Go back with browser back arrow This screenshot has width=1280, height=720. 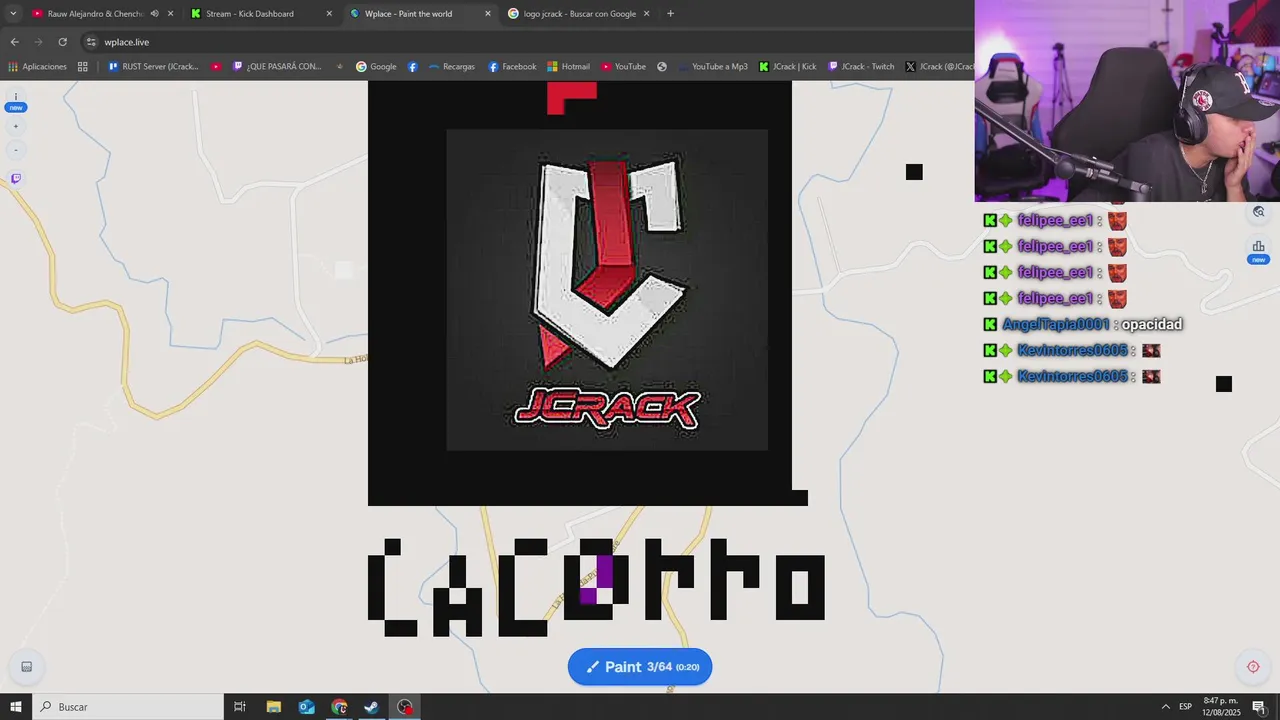click(14, 42)
